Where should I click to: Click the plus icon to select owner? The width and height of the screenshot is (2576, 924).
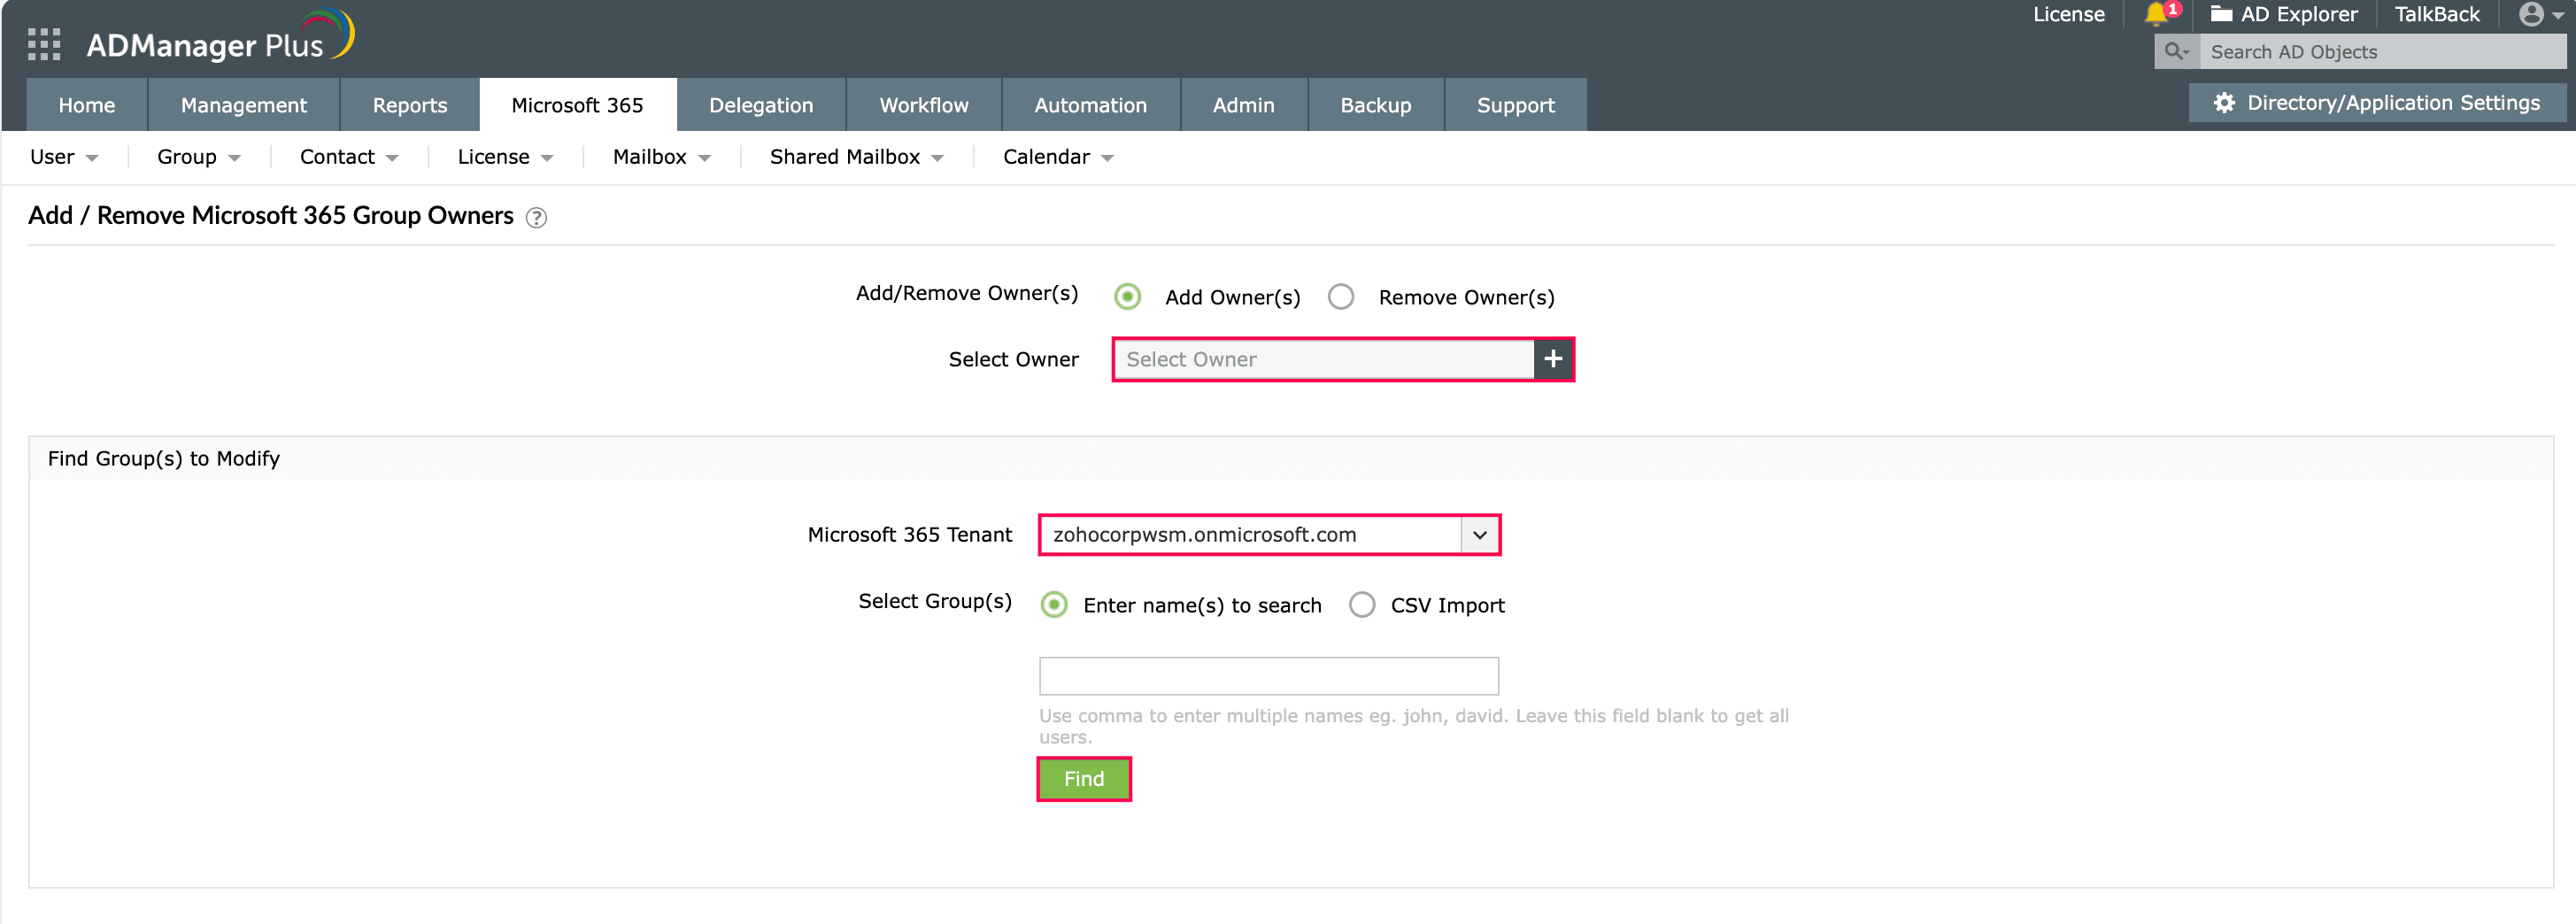pyautogui.click(x=1553, y=359)
